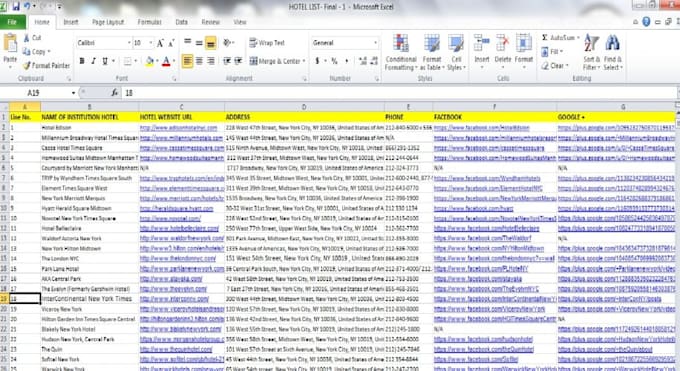Toggle Bold formatting
This screenshot has width=680, height=371.
point(82,61)
